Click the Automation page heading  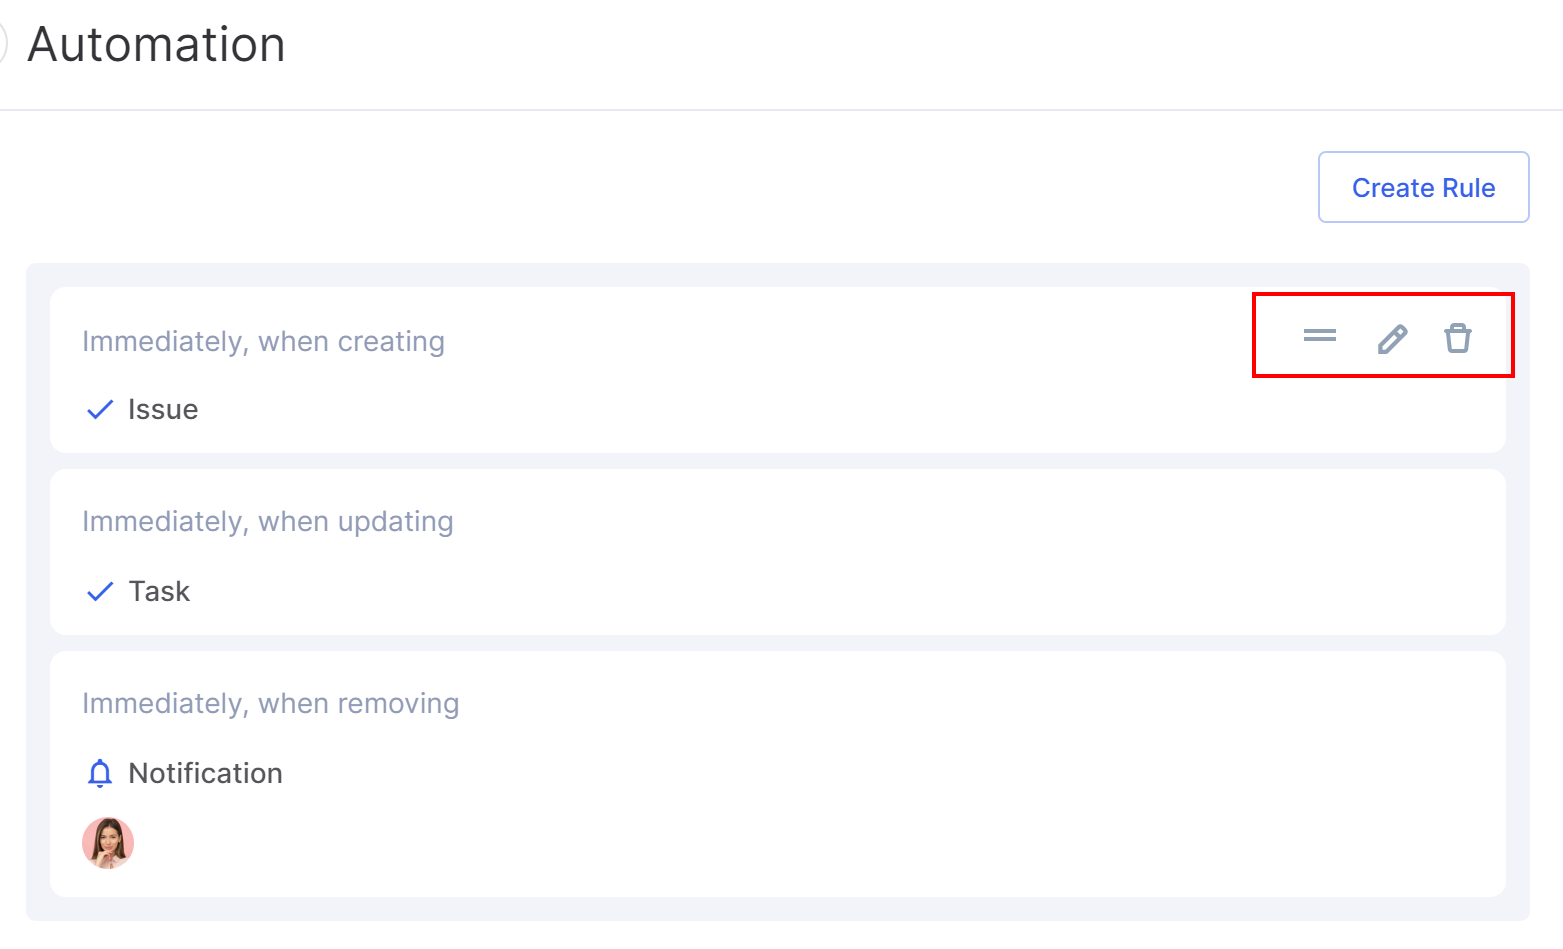(156, 44)
